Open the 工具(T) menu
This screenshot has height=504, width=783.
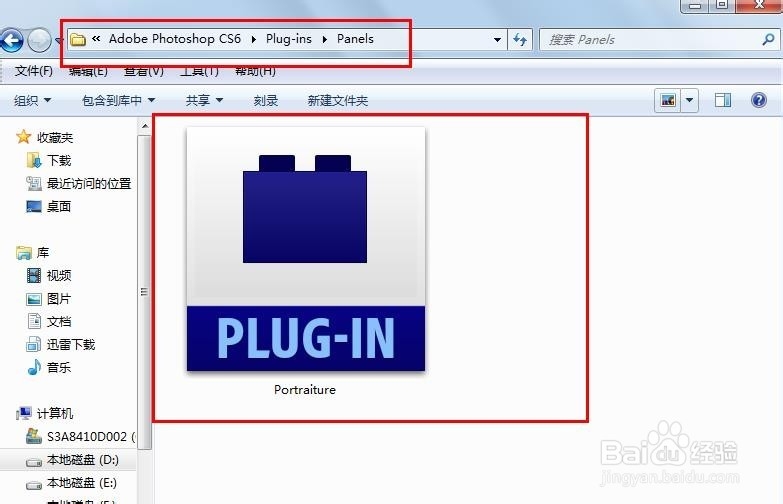pos(199,71)
